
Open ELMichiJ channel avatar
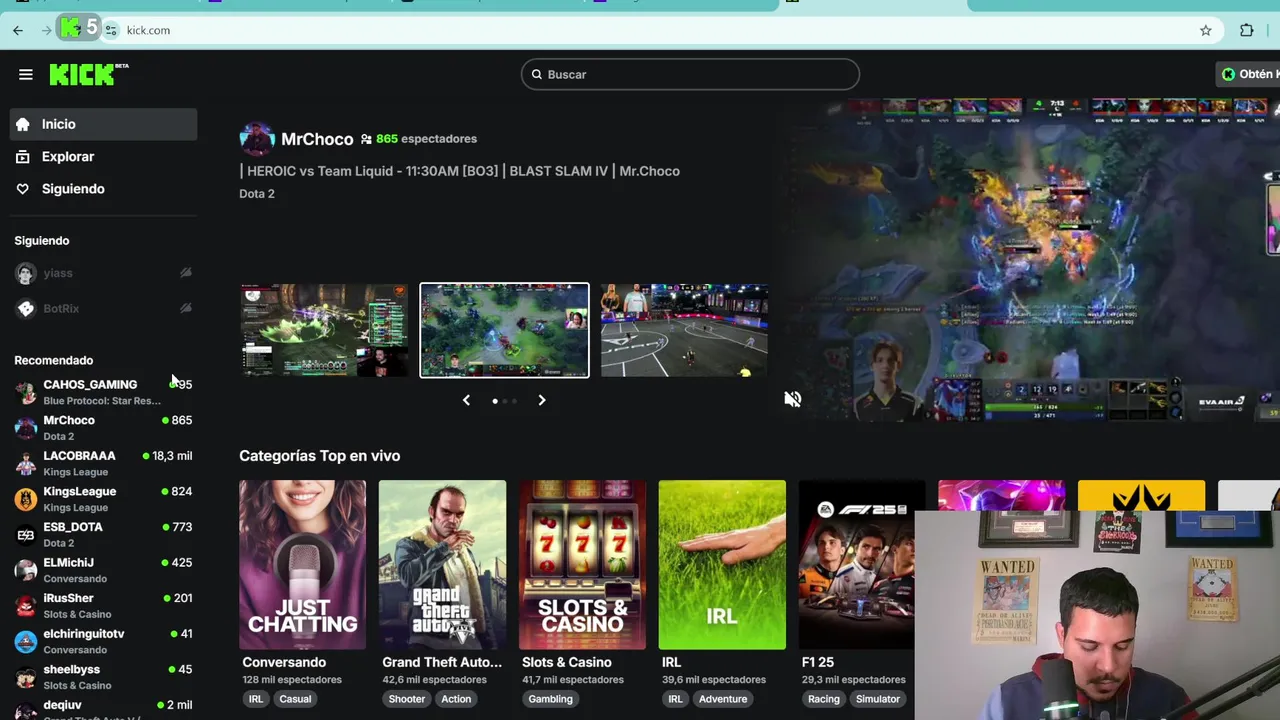(x=26, y=570)
